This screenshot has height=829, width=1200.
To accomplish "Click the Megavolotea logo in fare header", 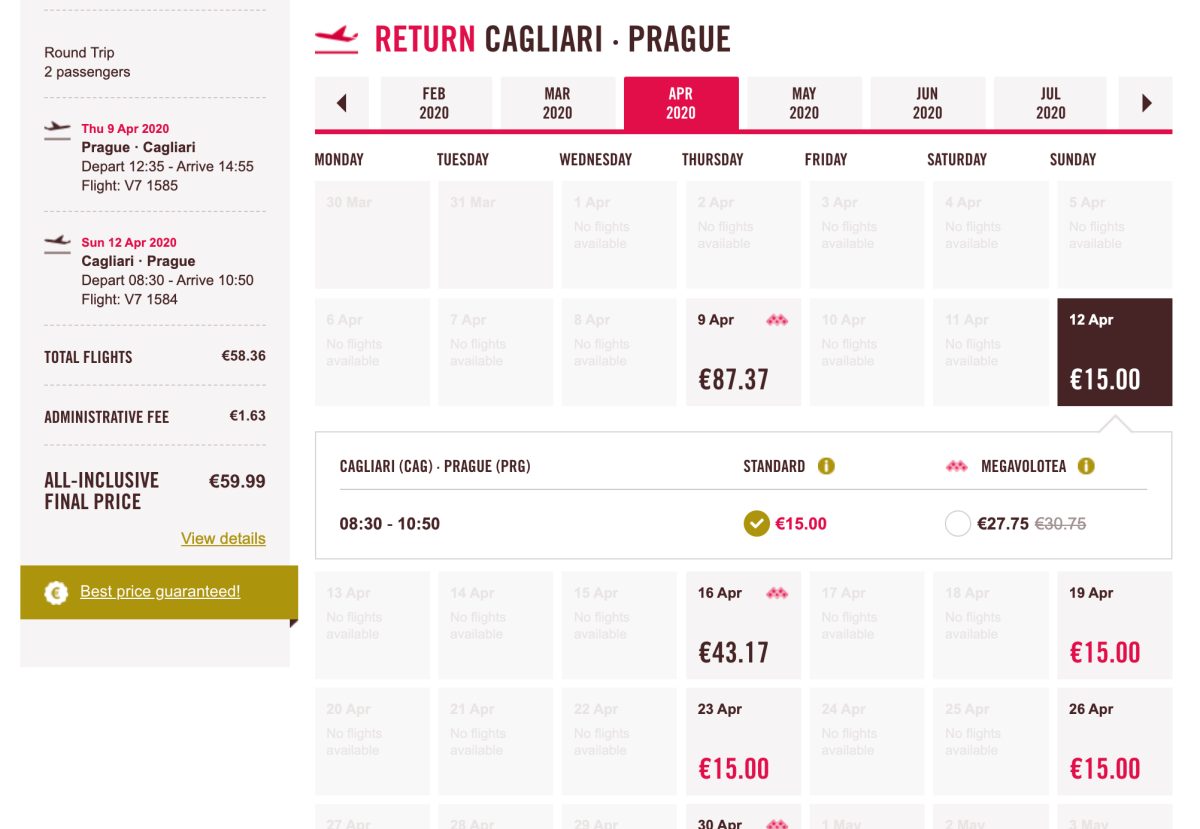I will (x=957, y=466).
